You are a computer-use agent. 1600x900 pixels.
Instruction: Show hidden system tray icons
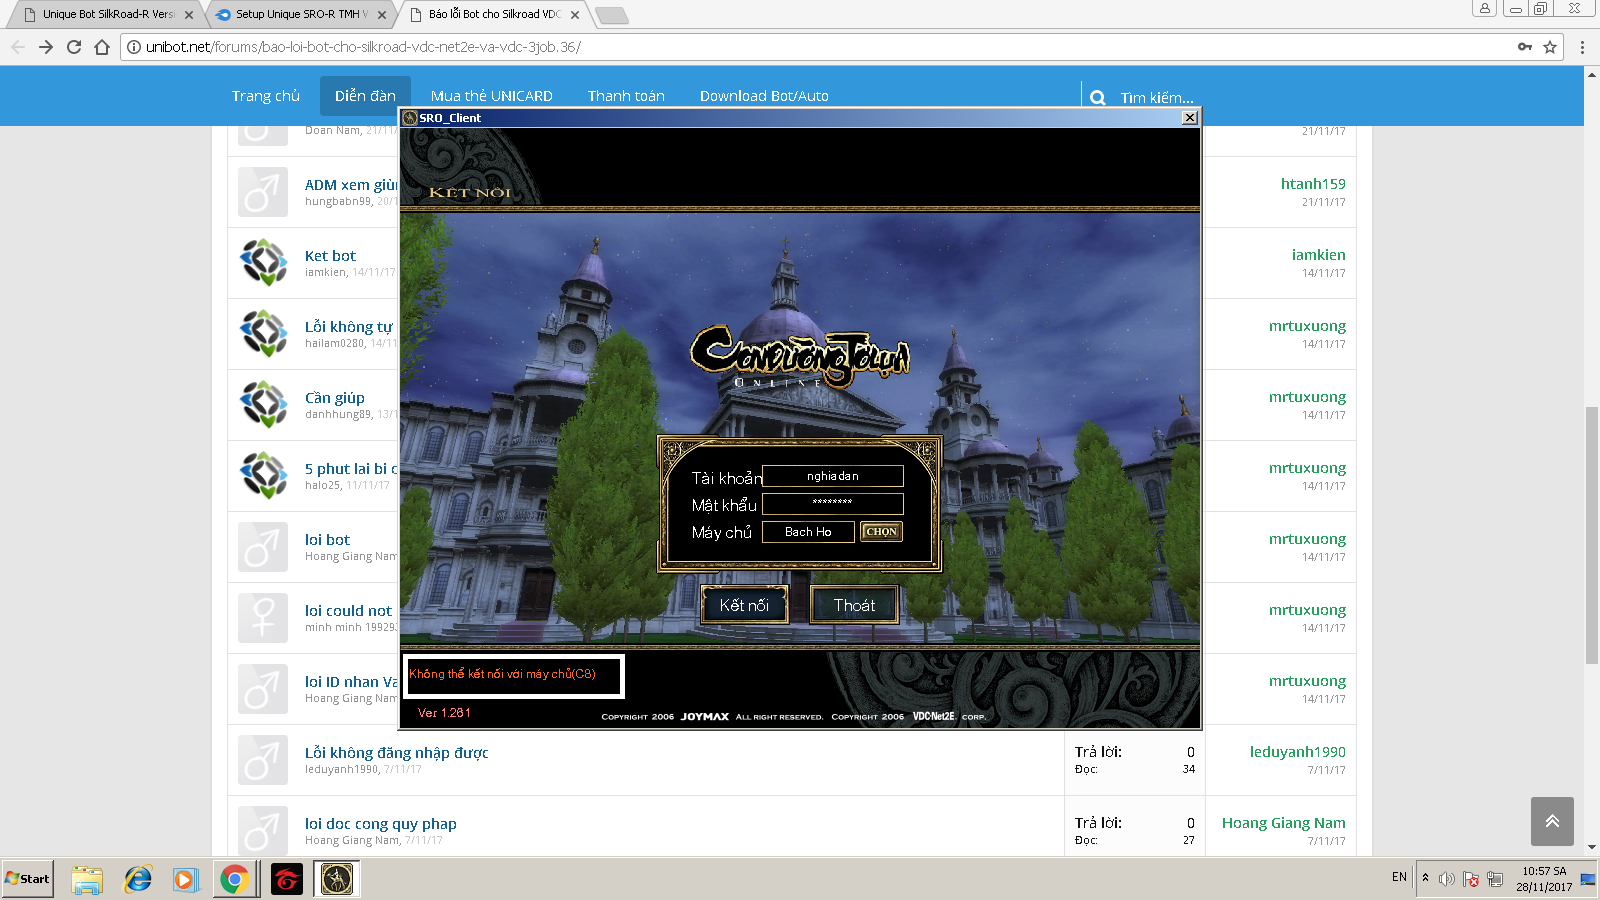[1425, 878]
